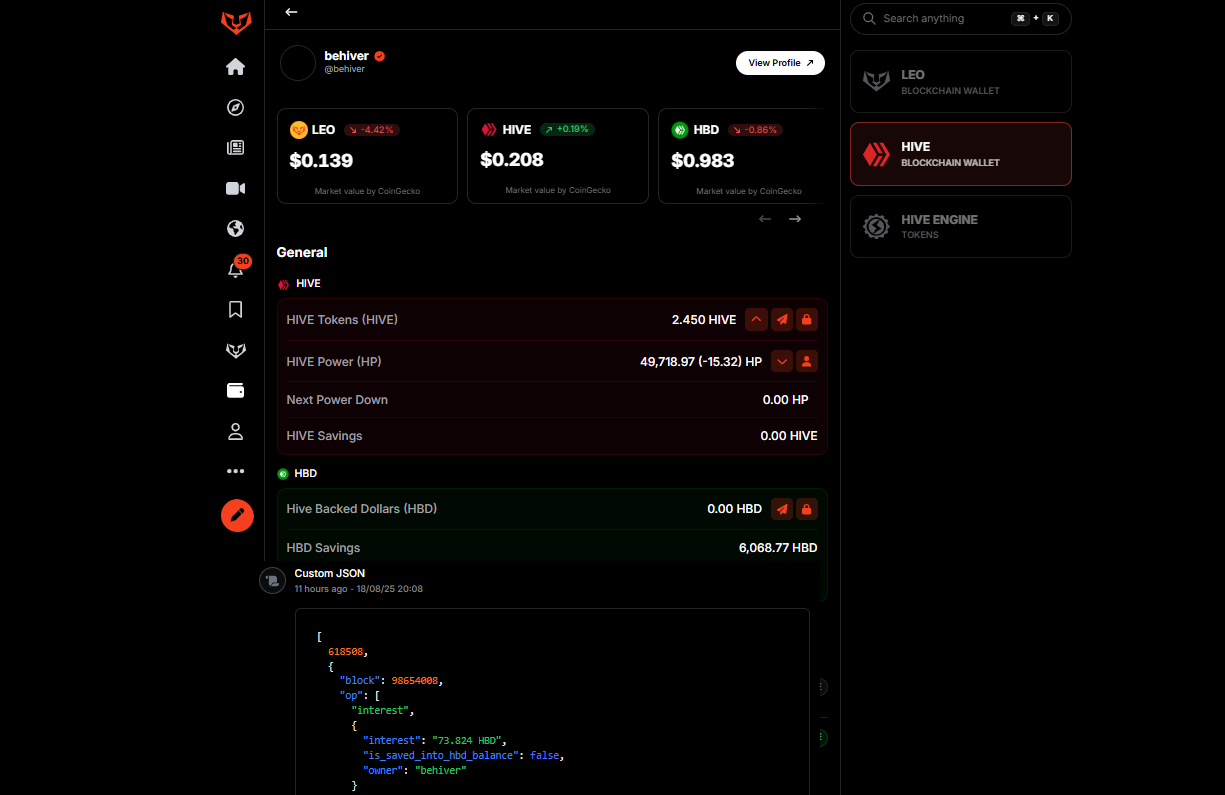Click the HIVE +0.19% change badge
Viewport: 1225px width, 795px height.
(567, 130)
